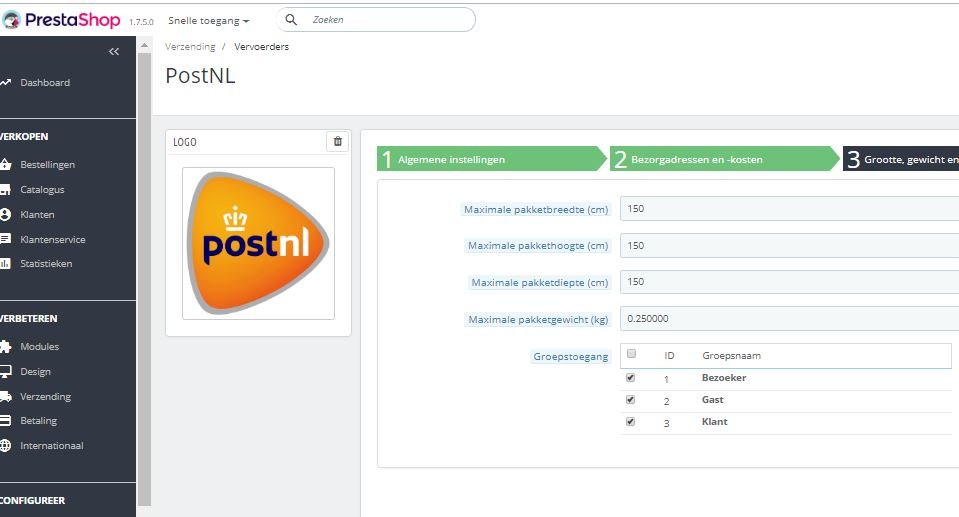This screenshot has width=959, height=517.
Task: Focus the Maximale pakketgewicht field
Action: pos(790,319)
